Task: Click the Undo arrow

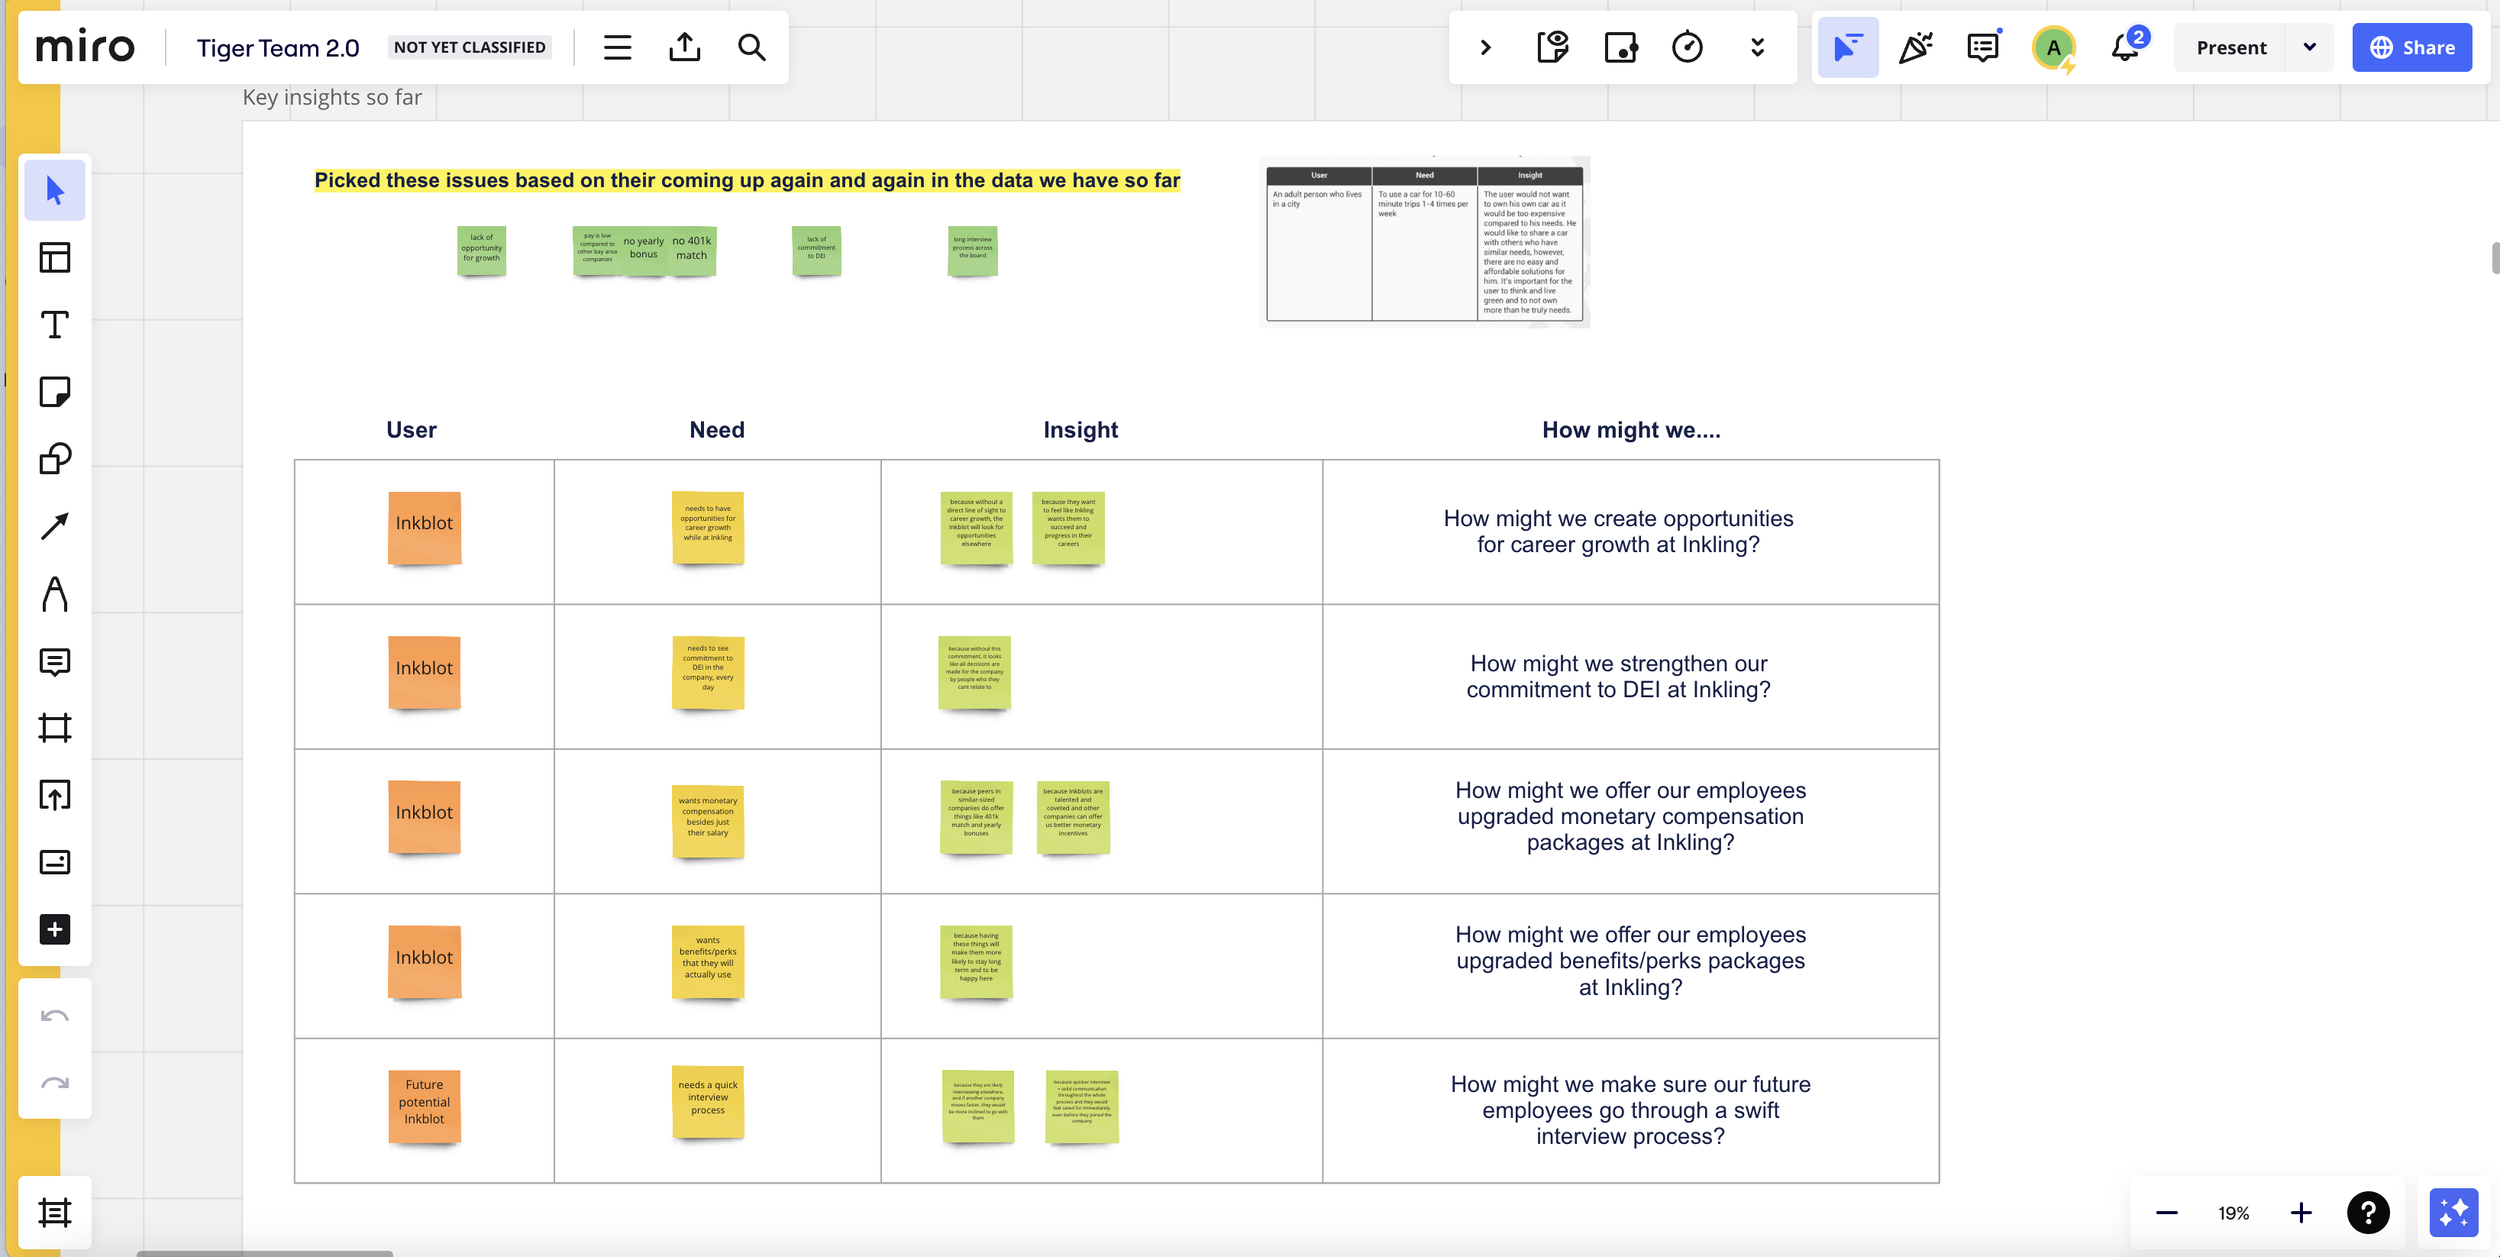Action: [55, 1016]
